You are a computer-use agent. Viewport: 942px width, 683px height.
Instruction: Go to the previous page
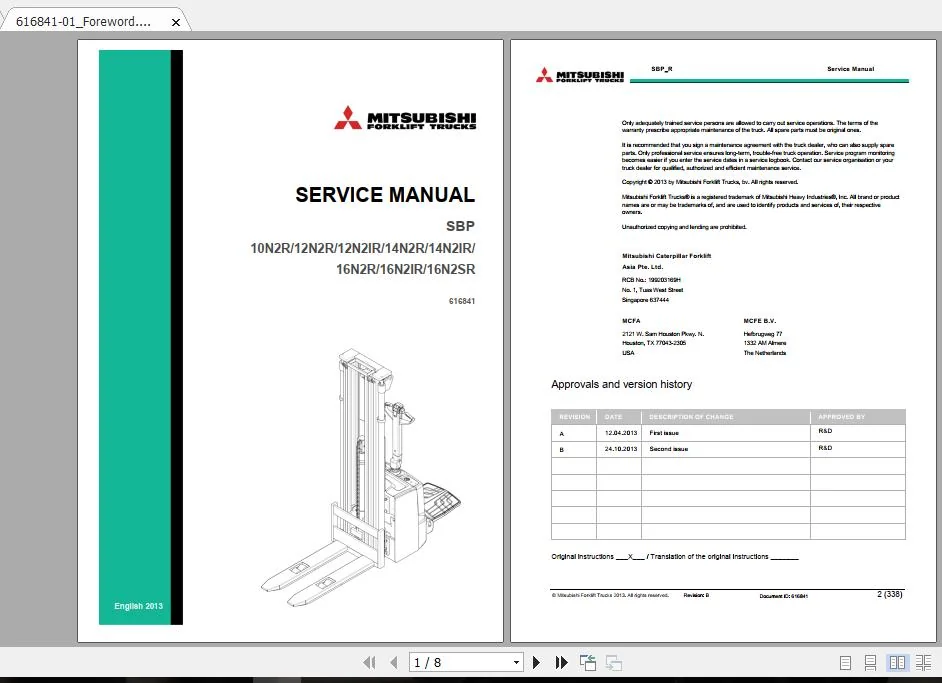click(394, 663)
